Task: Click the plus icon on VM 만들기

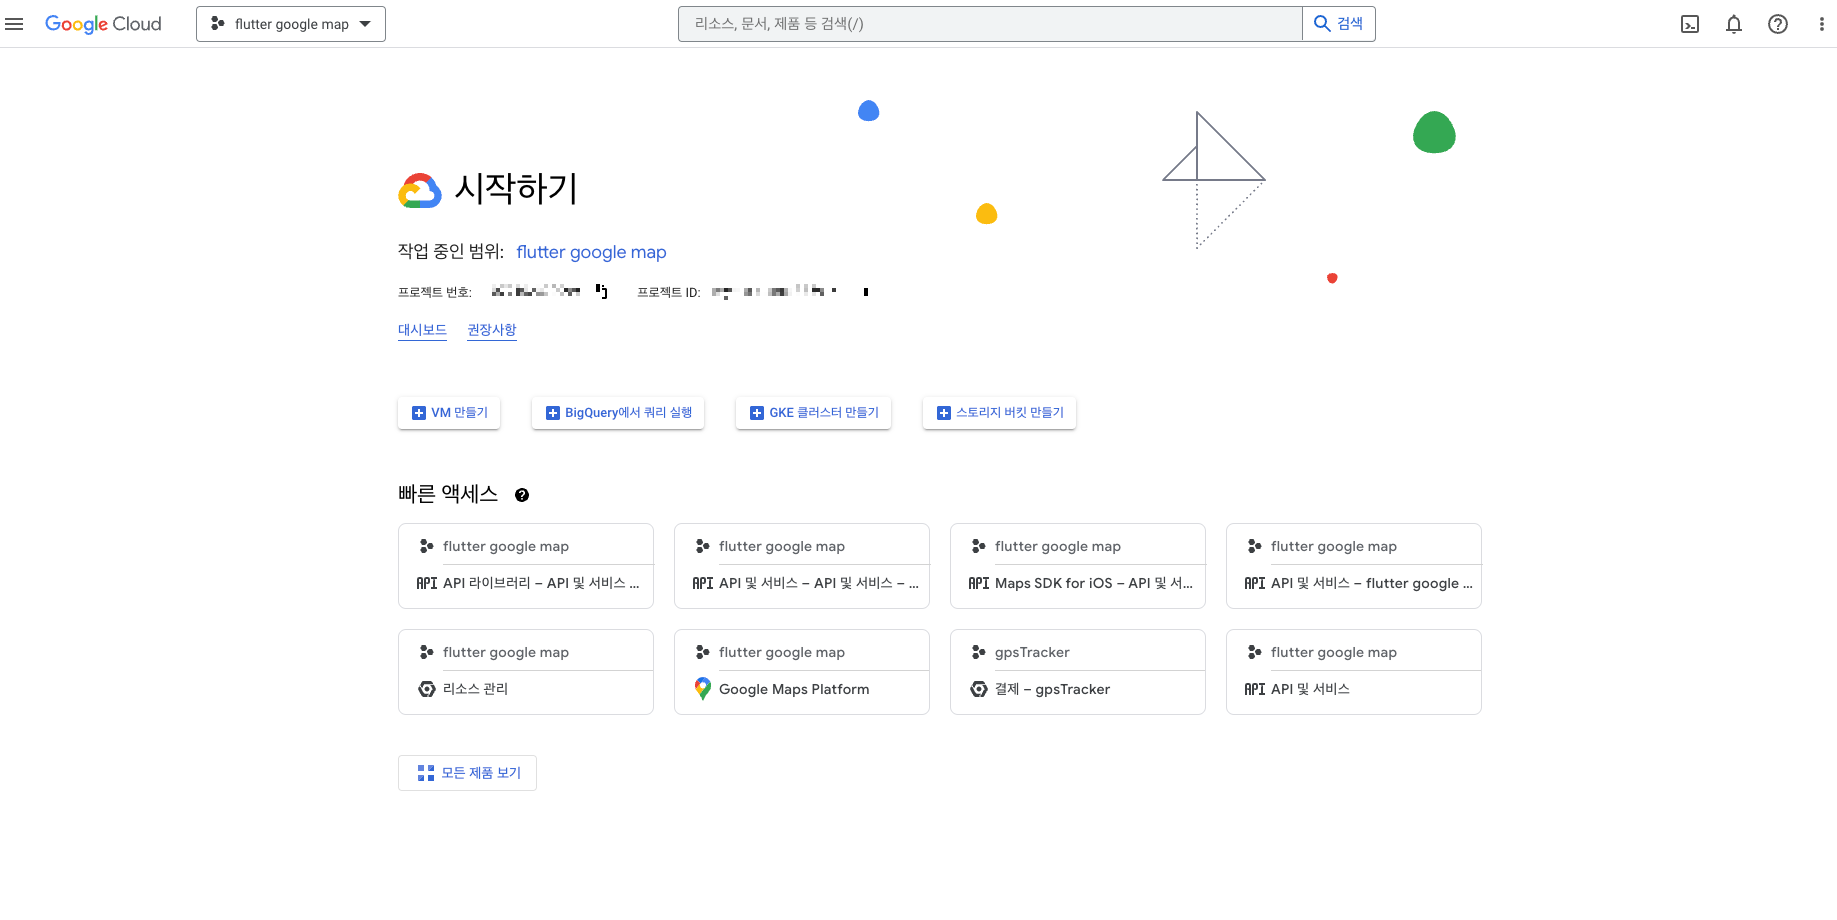Action: pyautogui.click(x=419, y=413)
